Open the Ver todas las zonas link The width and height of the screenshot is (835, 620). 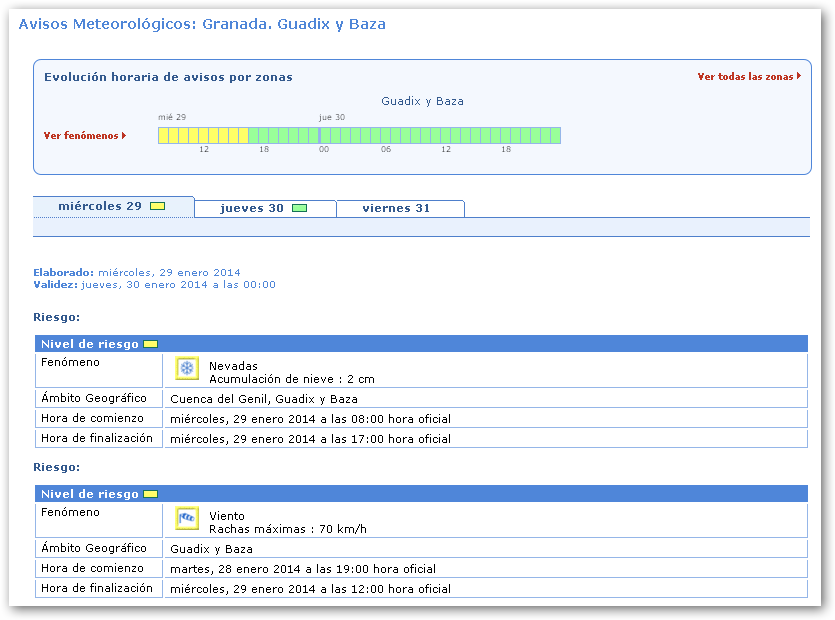coord(745,76)
